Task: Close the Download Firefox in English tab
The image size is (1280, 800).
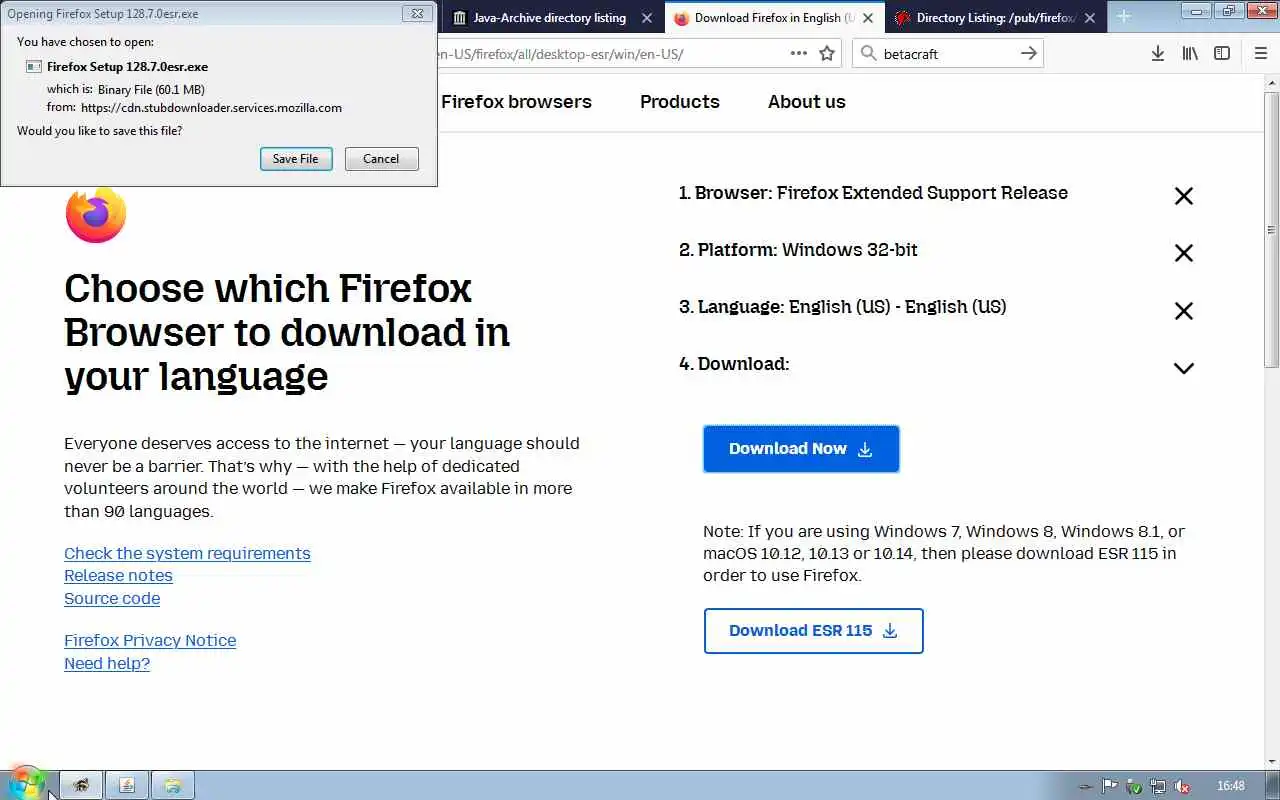Action: click(x=868, y=18)
